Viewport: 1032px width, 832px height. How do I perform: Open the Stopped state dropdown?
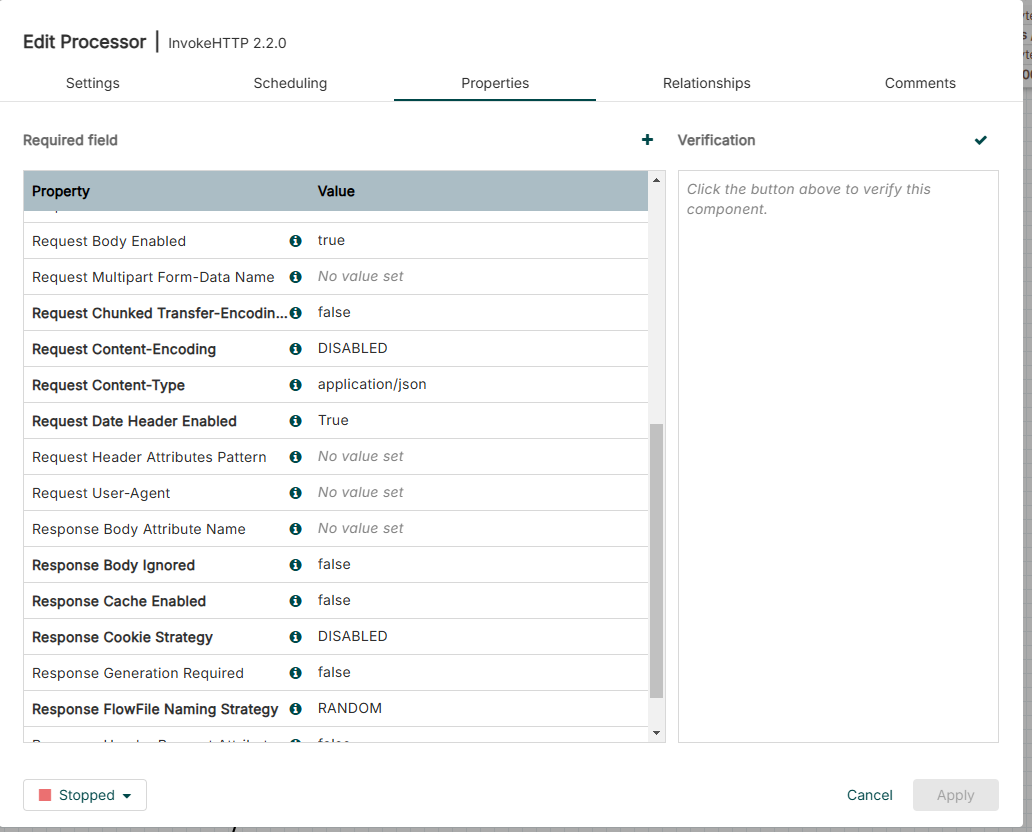pyautogui.click(x=84, y=795)
